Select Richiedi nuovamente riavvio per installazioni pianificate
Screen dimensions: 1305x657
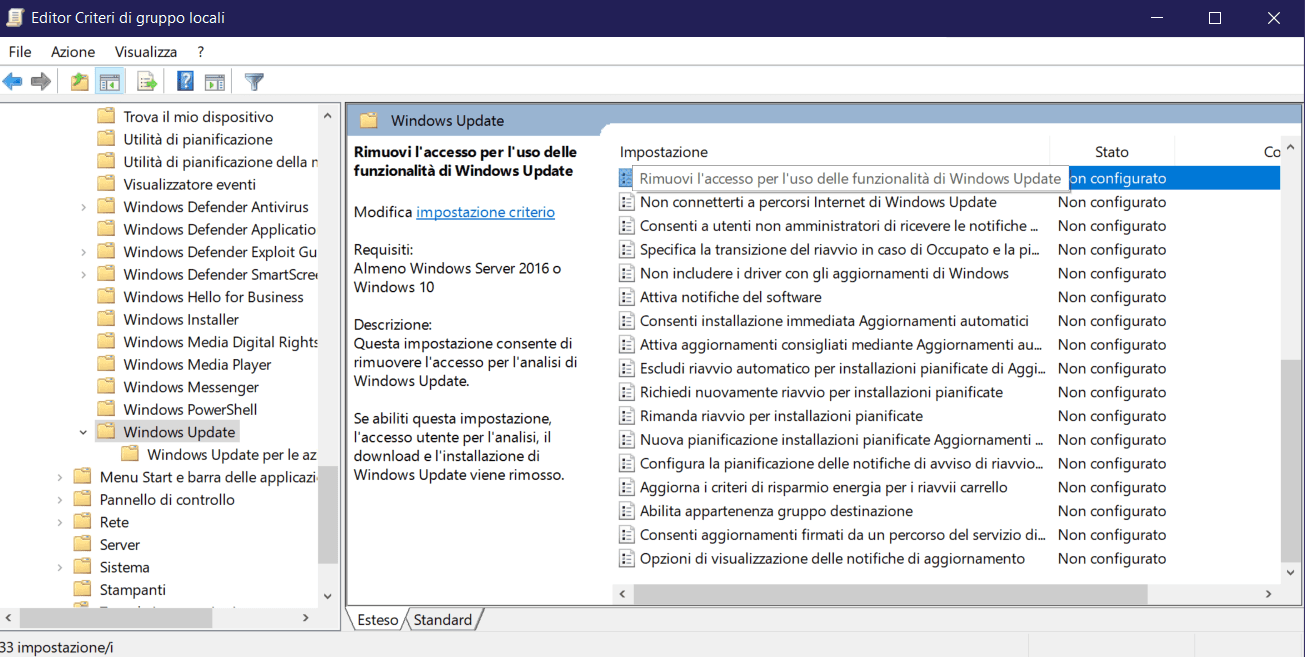point(821,392)
